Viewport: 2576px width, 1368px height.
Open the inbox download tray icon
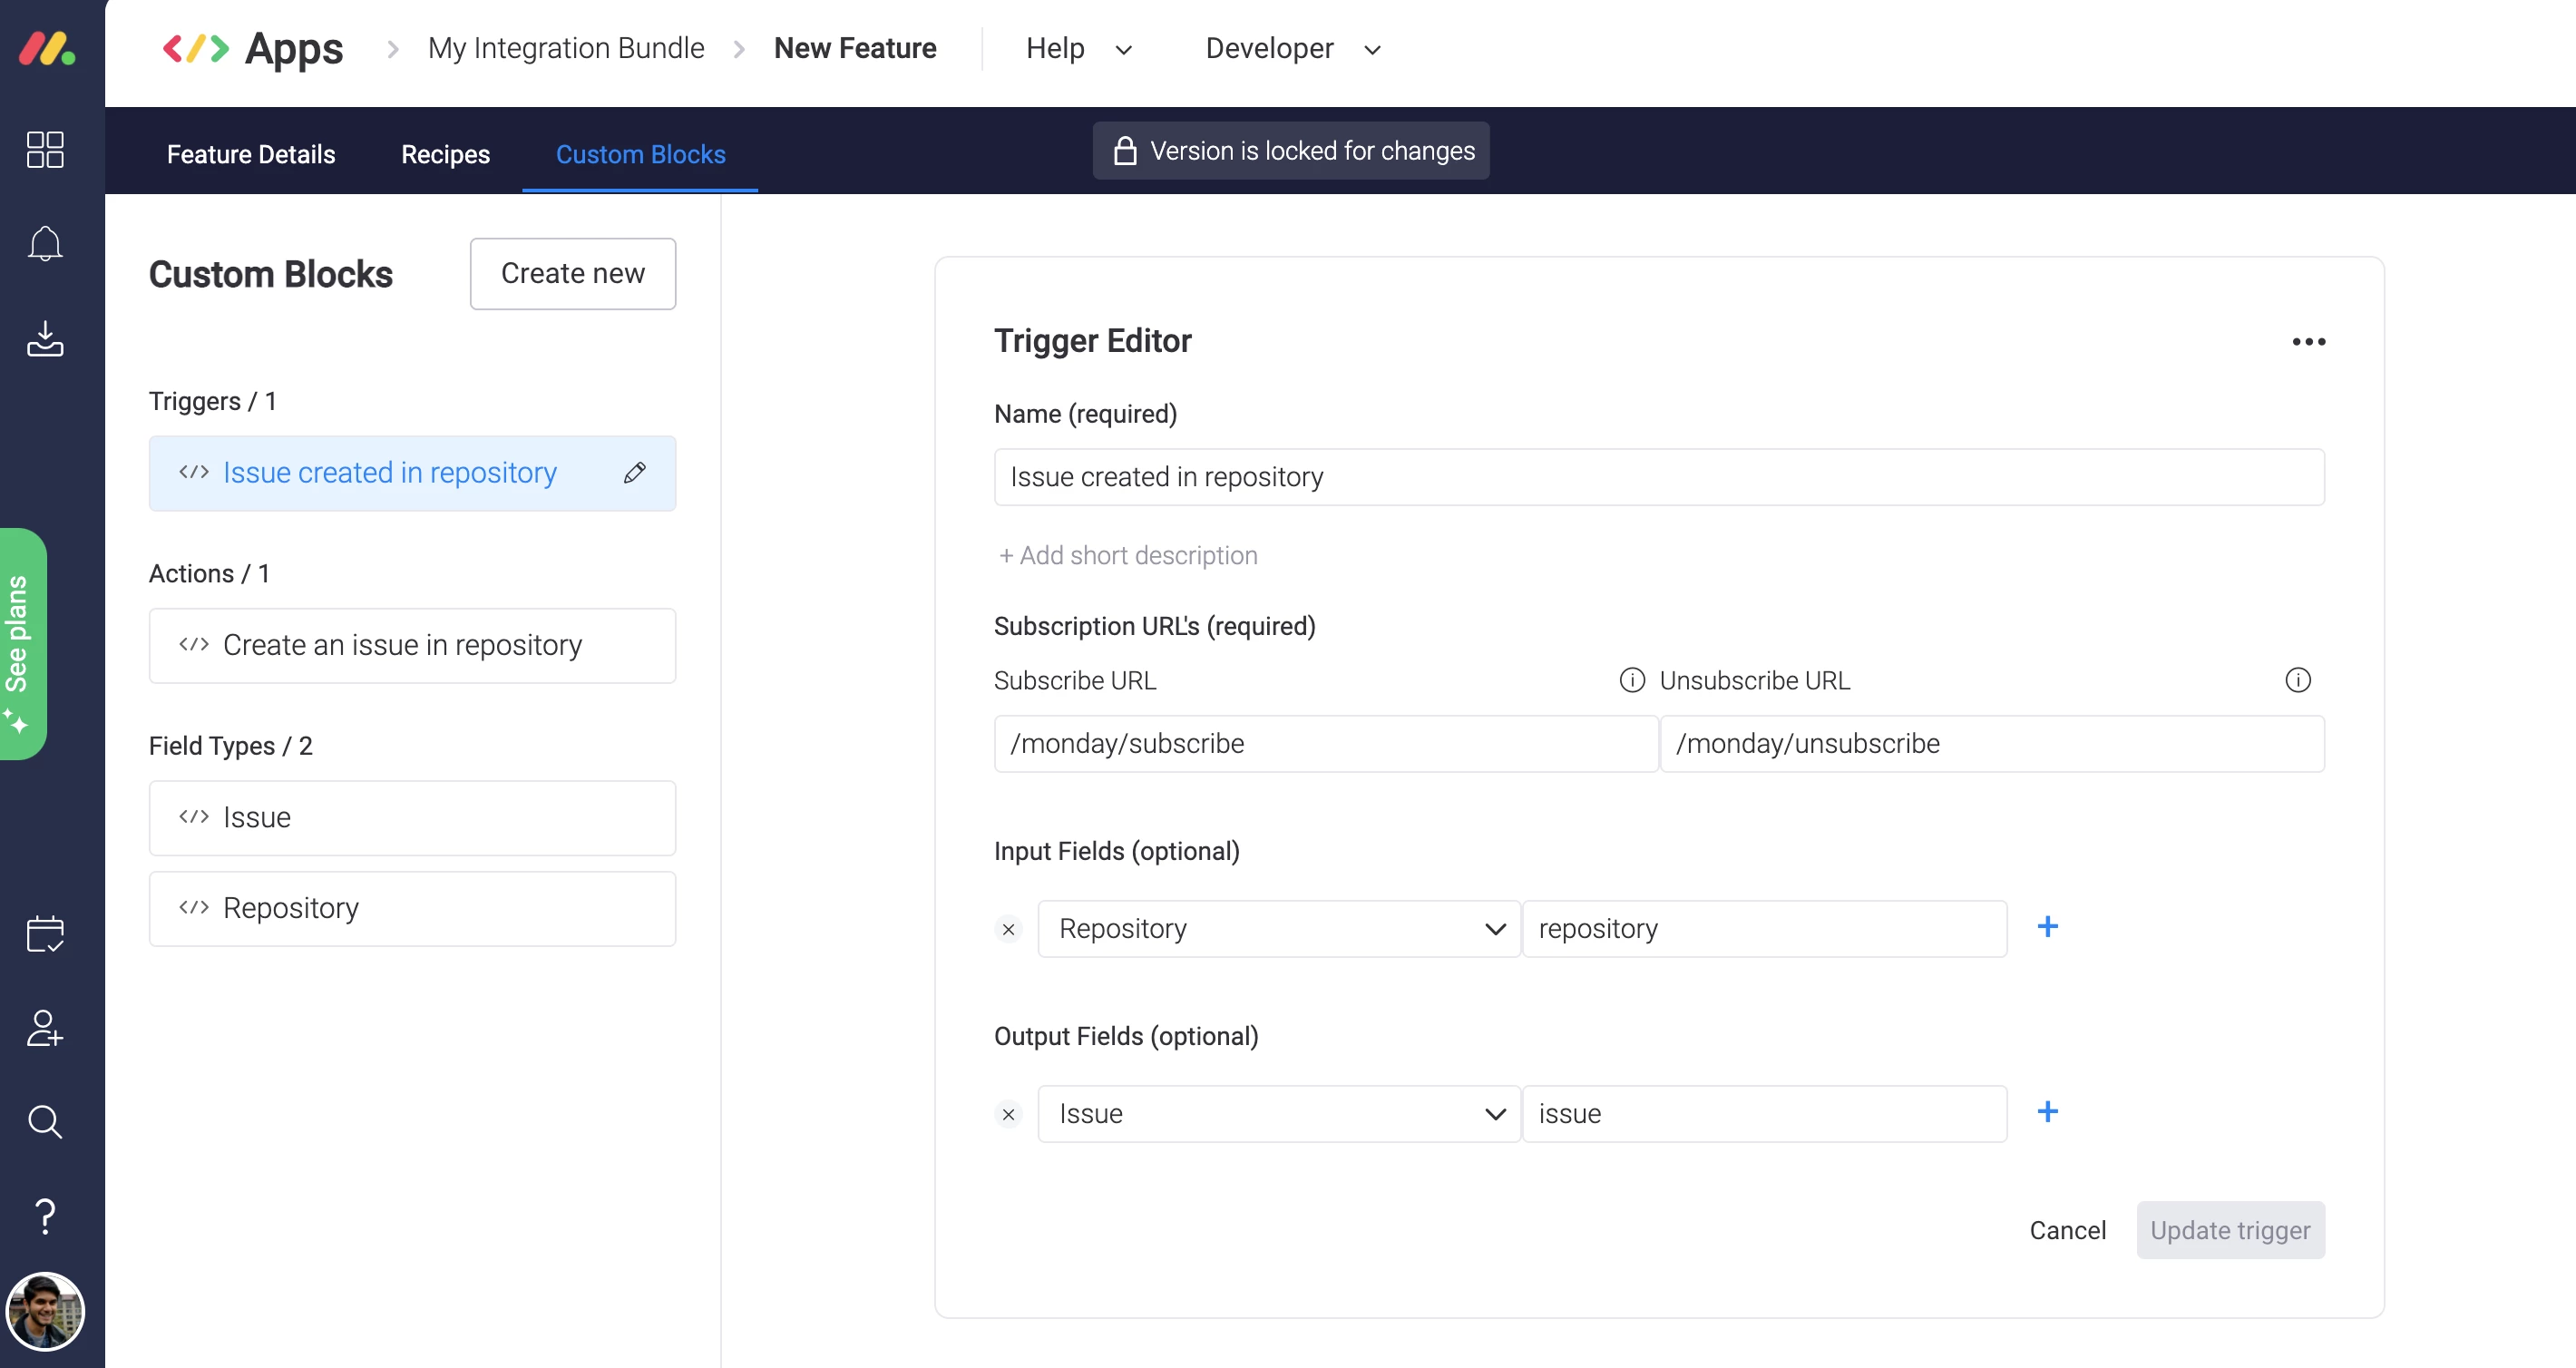click(45, 339)
